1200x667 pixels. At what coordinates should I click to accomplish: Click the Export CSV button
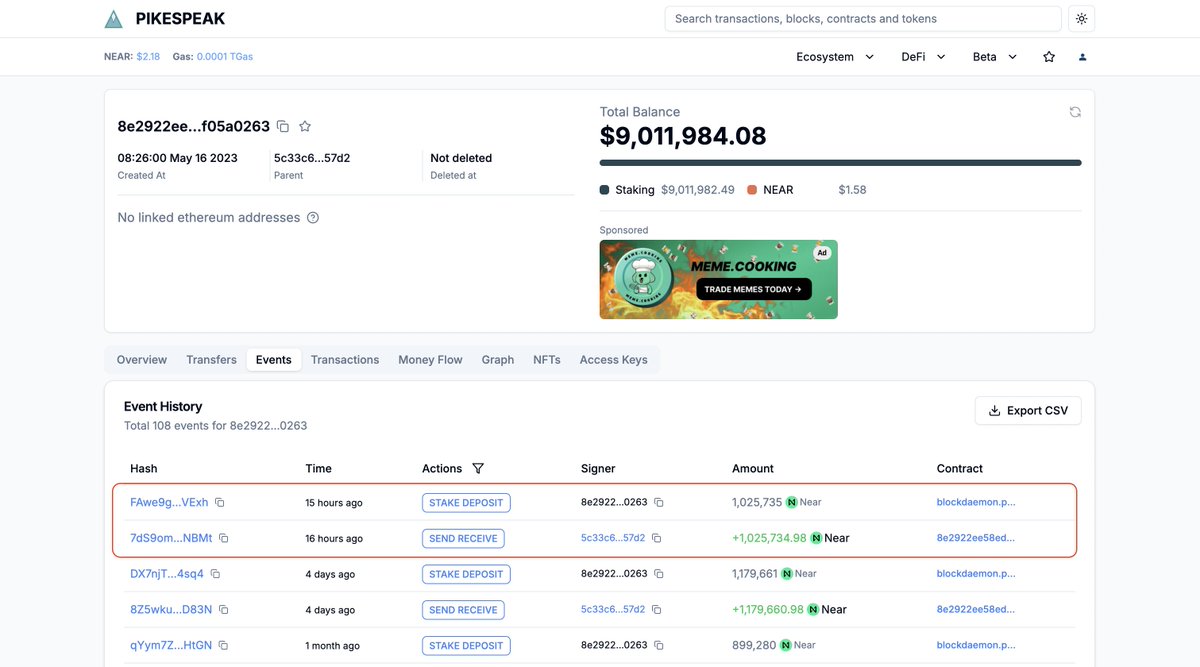[1028, 410]
